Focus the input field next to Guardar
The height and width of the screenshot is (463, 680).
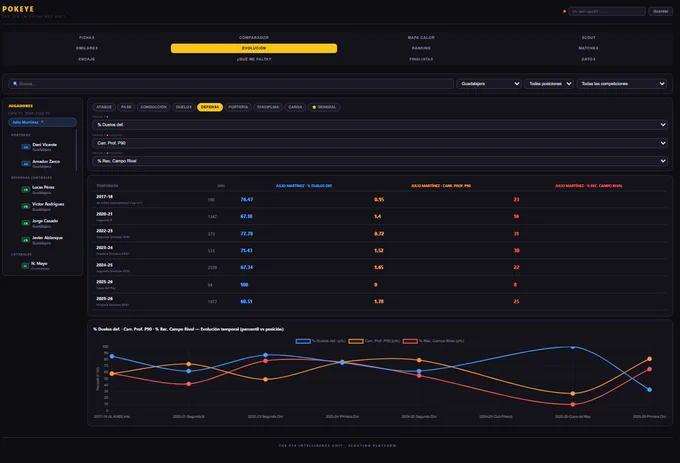click(x=607, y=11)
